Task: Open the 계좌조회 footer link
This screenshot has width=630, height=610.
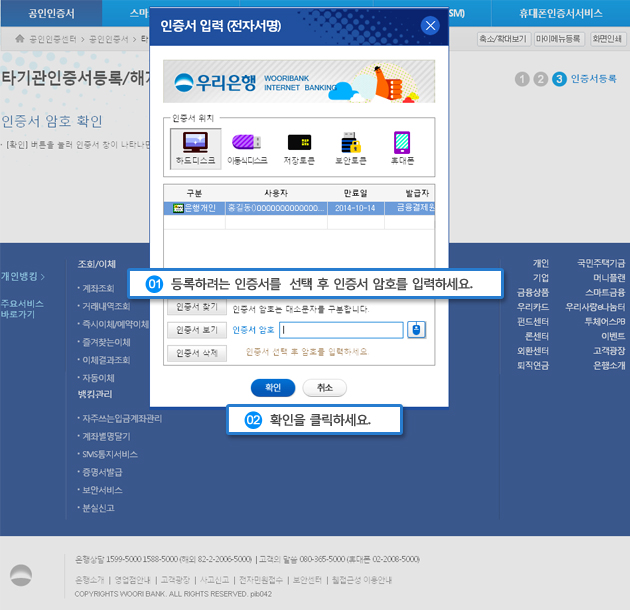Action: (98, 289)
